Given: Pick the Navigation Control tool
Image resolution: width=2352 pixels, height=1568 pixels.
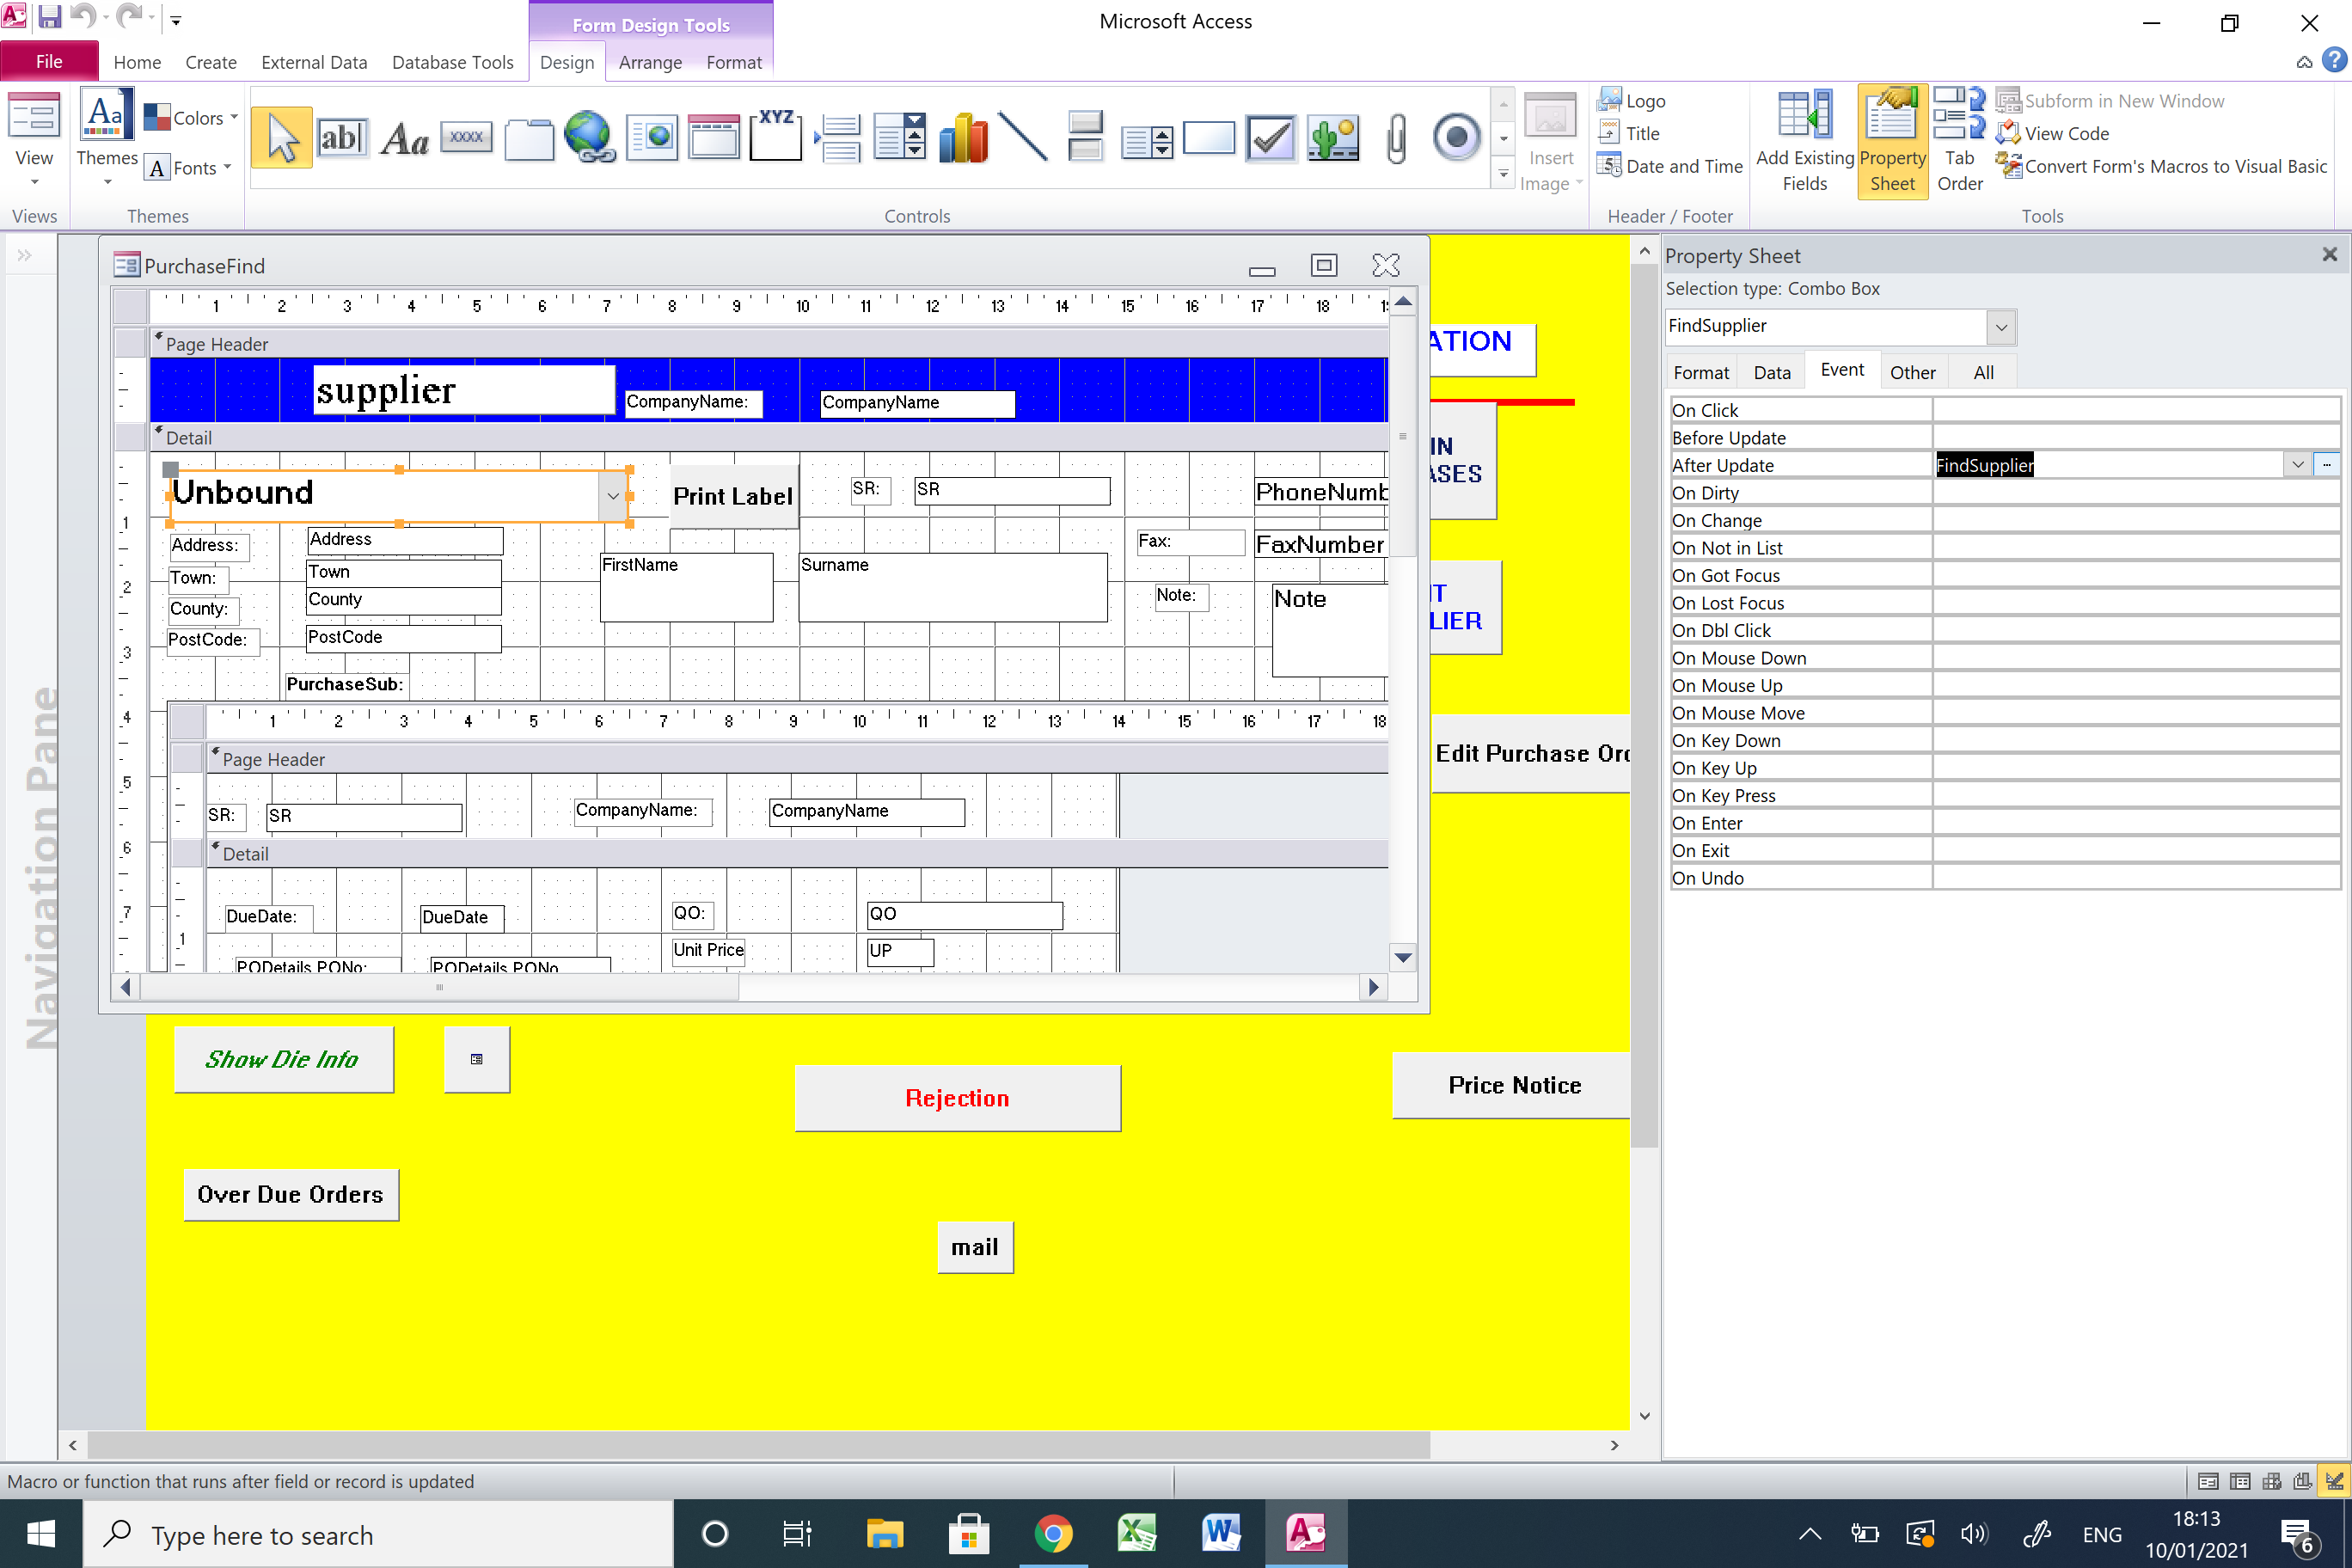Looking at the screenshot, I should click(714, 138).
